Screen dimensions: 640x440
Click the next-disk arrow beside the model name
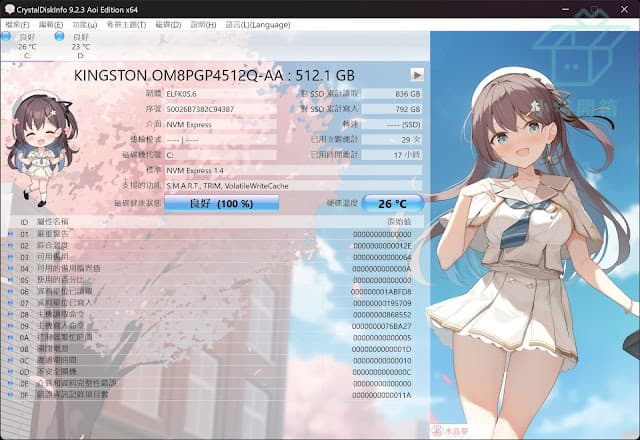tap(417, 75)
